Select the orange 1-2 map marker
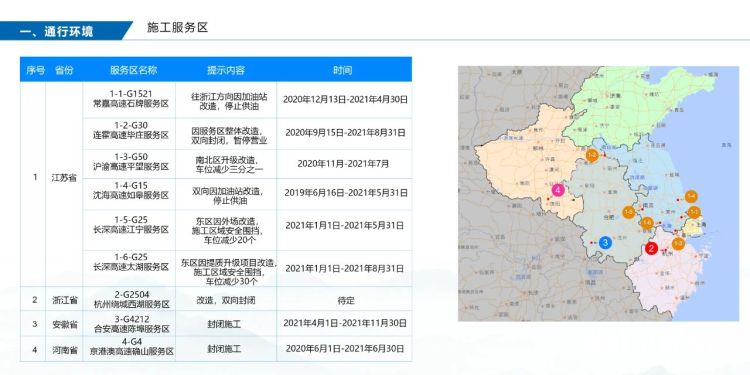Image resolution: width=750 pixels, height=375 pixels. click(x=592, y=155)
